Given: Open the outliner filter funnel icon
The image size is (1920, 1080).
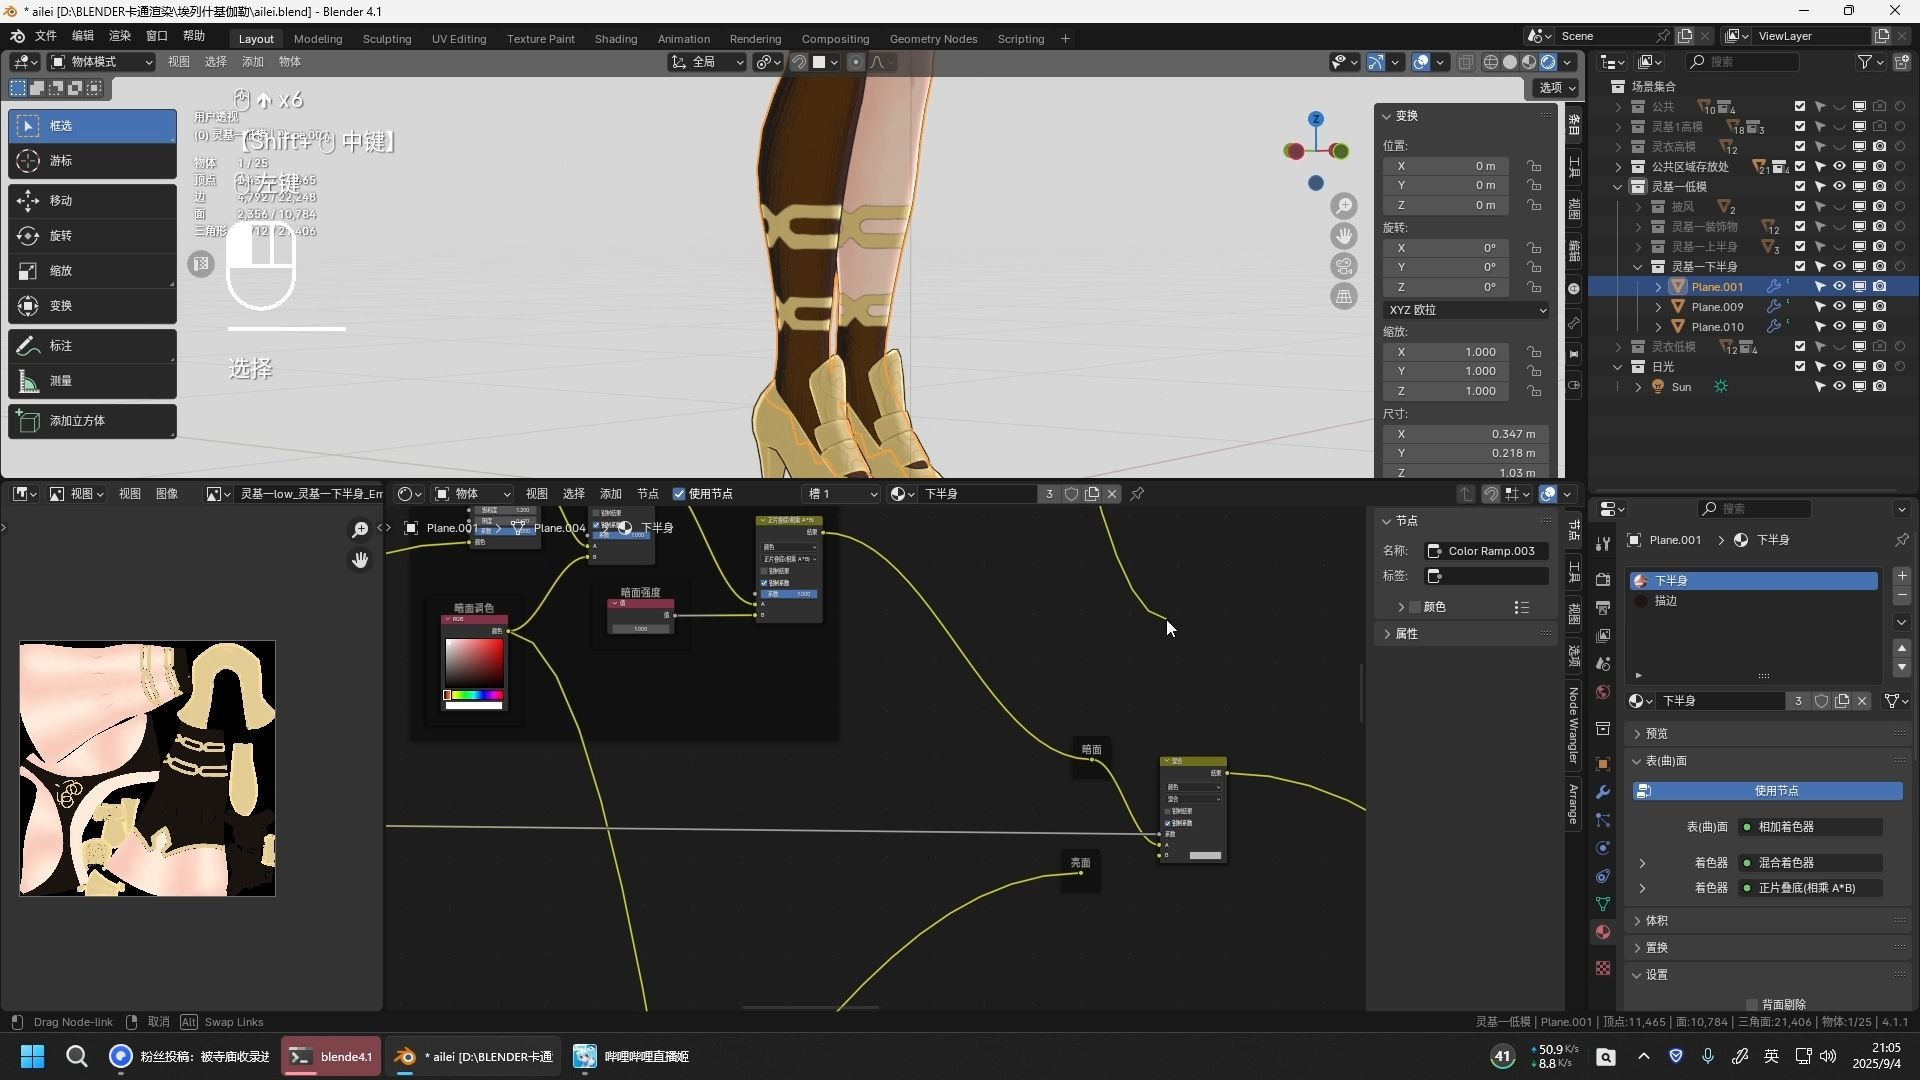Looking at the screenshot, I should click(x=1865, y=62).
